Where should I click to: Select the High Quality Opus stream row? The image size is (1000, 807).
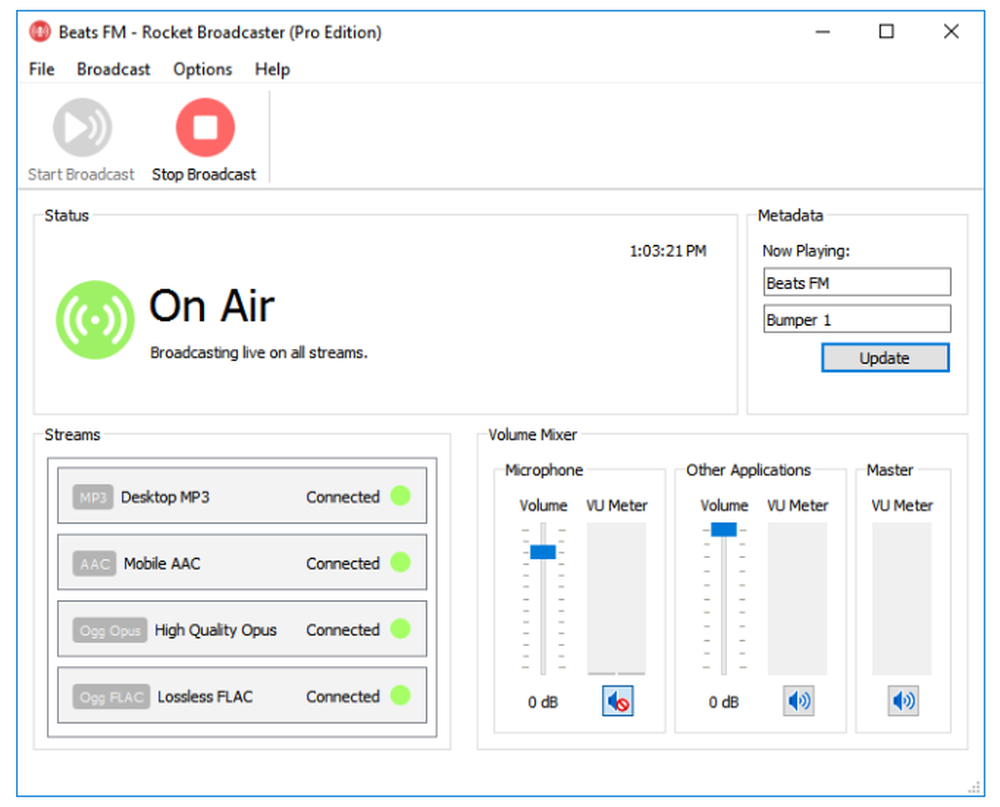(x=242, y=629)
